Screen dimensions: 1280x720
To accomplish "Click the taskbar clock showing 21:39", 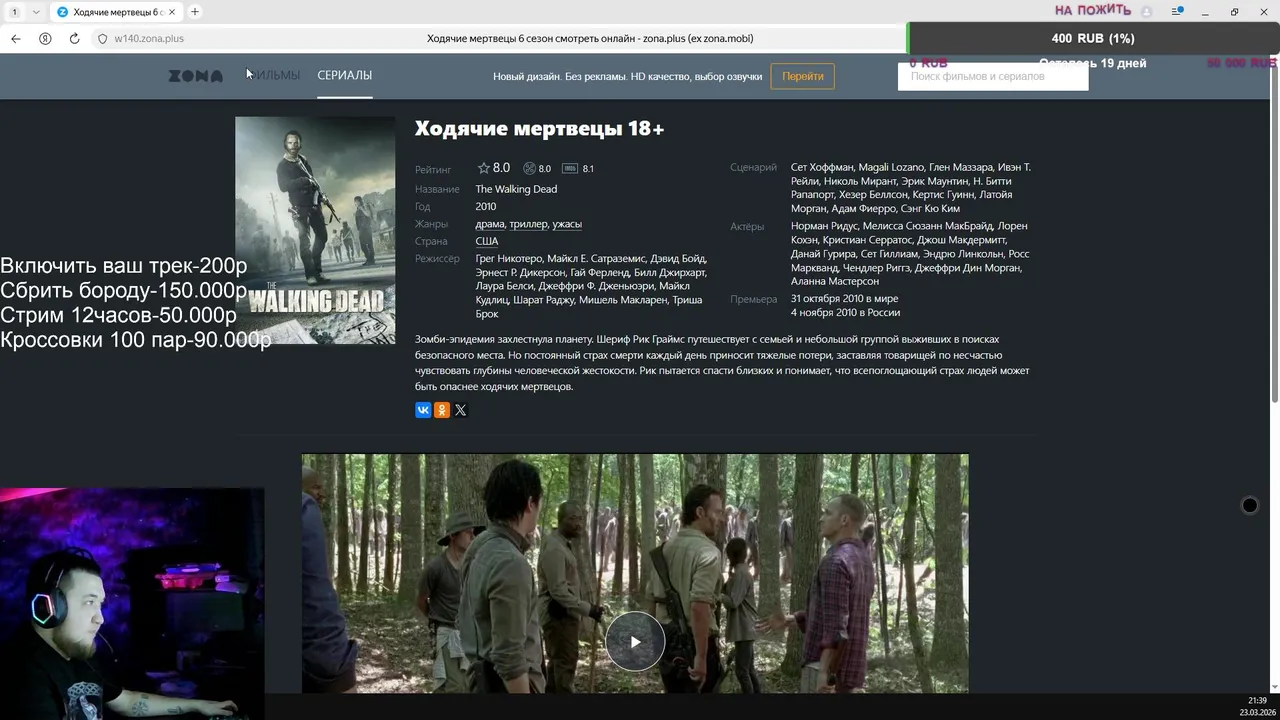I will [1257, 701].
